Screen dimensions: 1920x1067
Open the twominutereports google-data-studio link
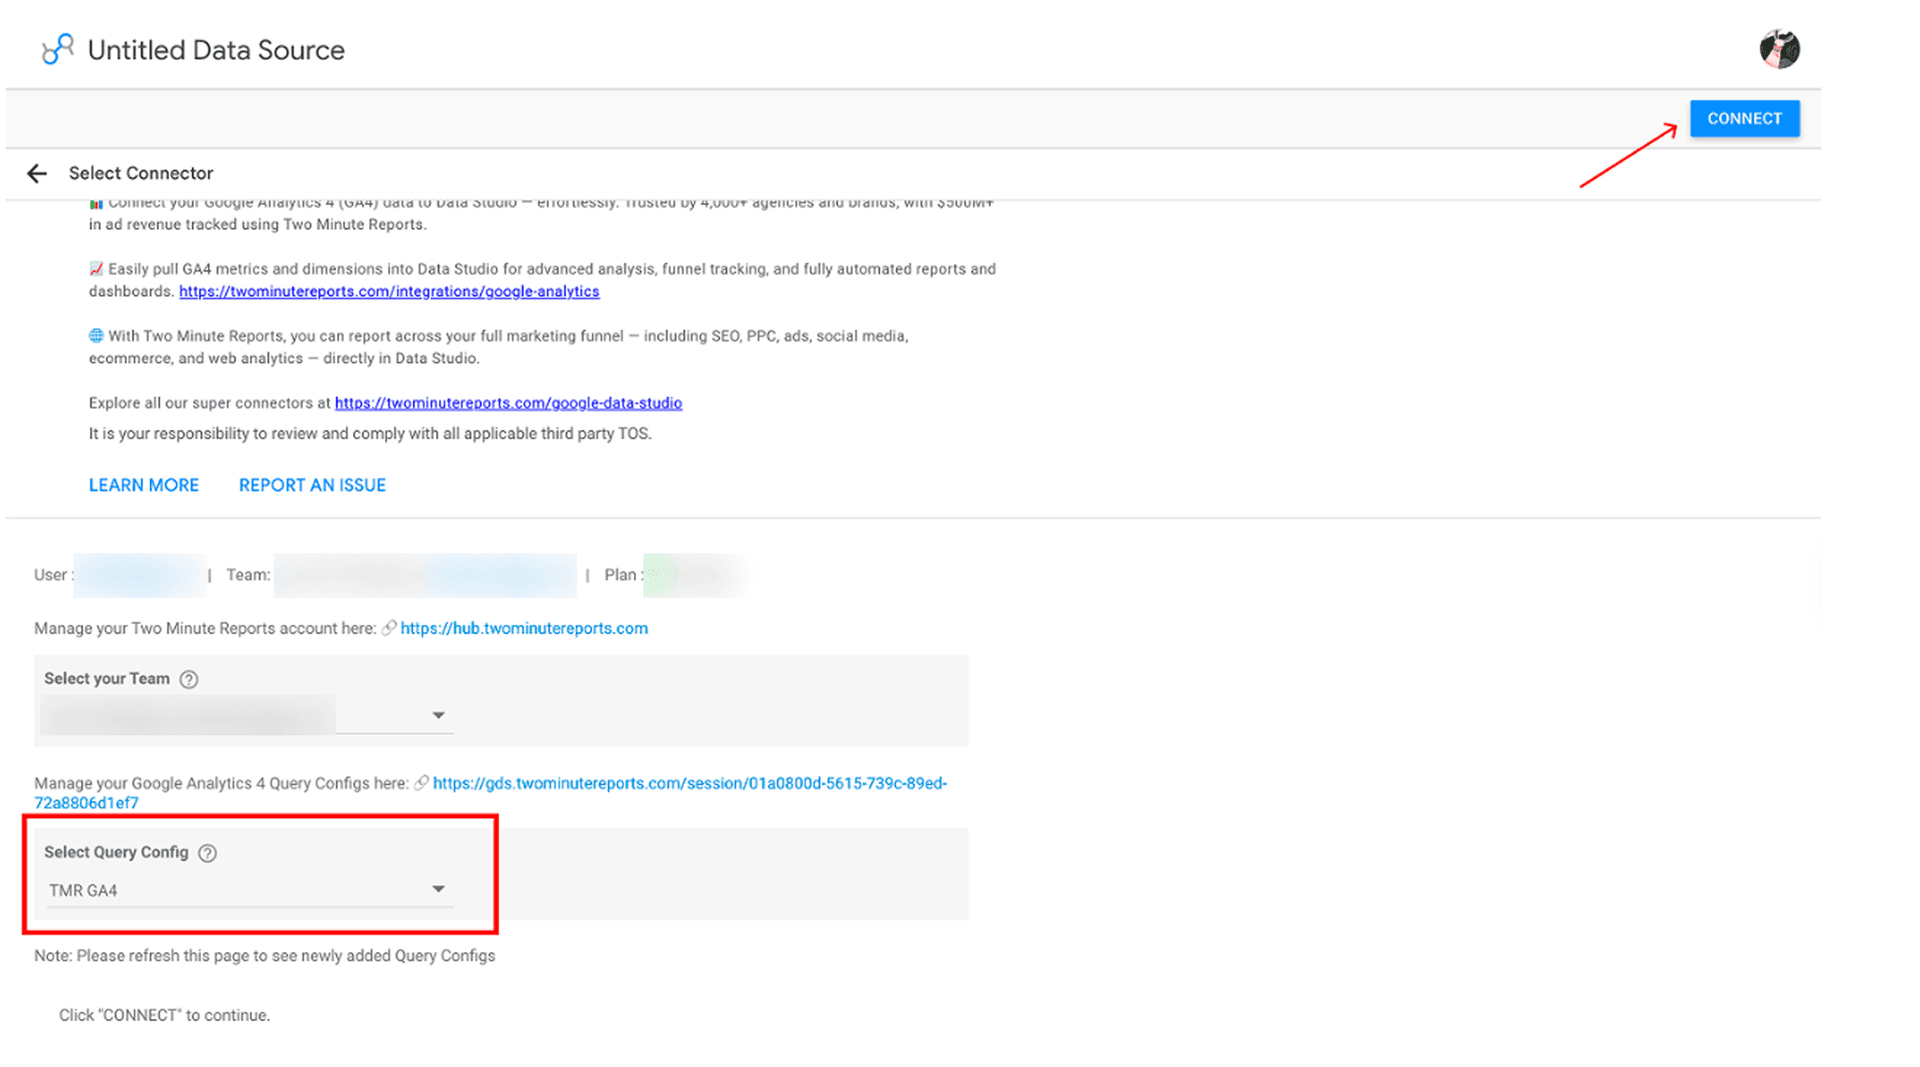point(508,403)
